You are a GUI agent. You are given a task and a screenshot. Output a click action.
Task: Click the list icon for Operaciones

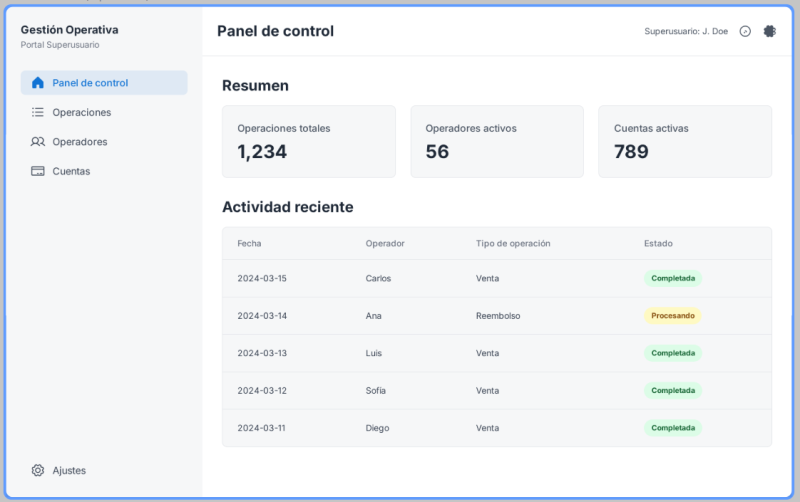[x=38, y=112]
